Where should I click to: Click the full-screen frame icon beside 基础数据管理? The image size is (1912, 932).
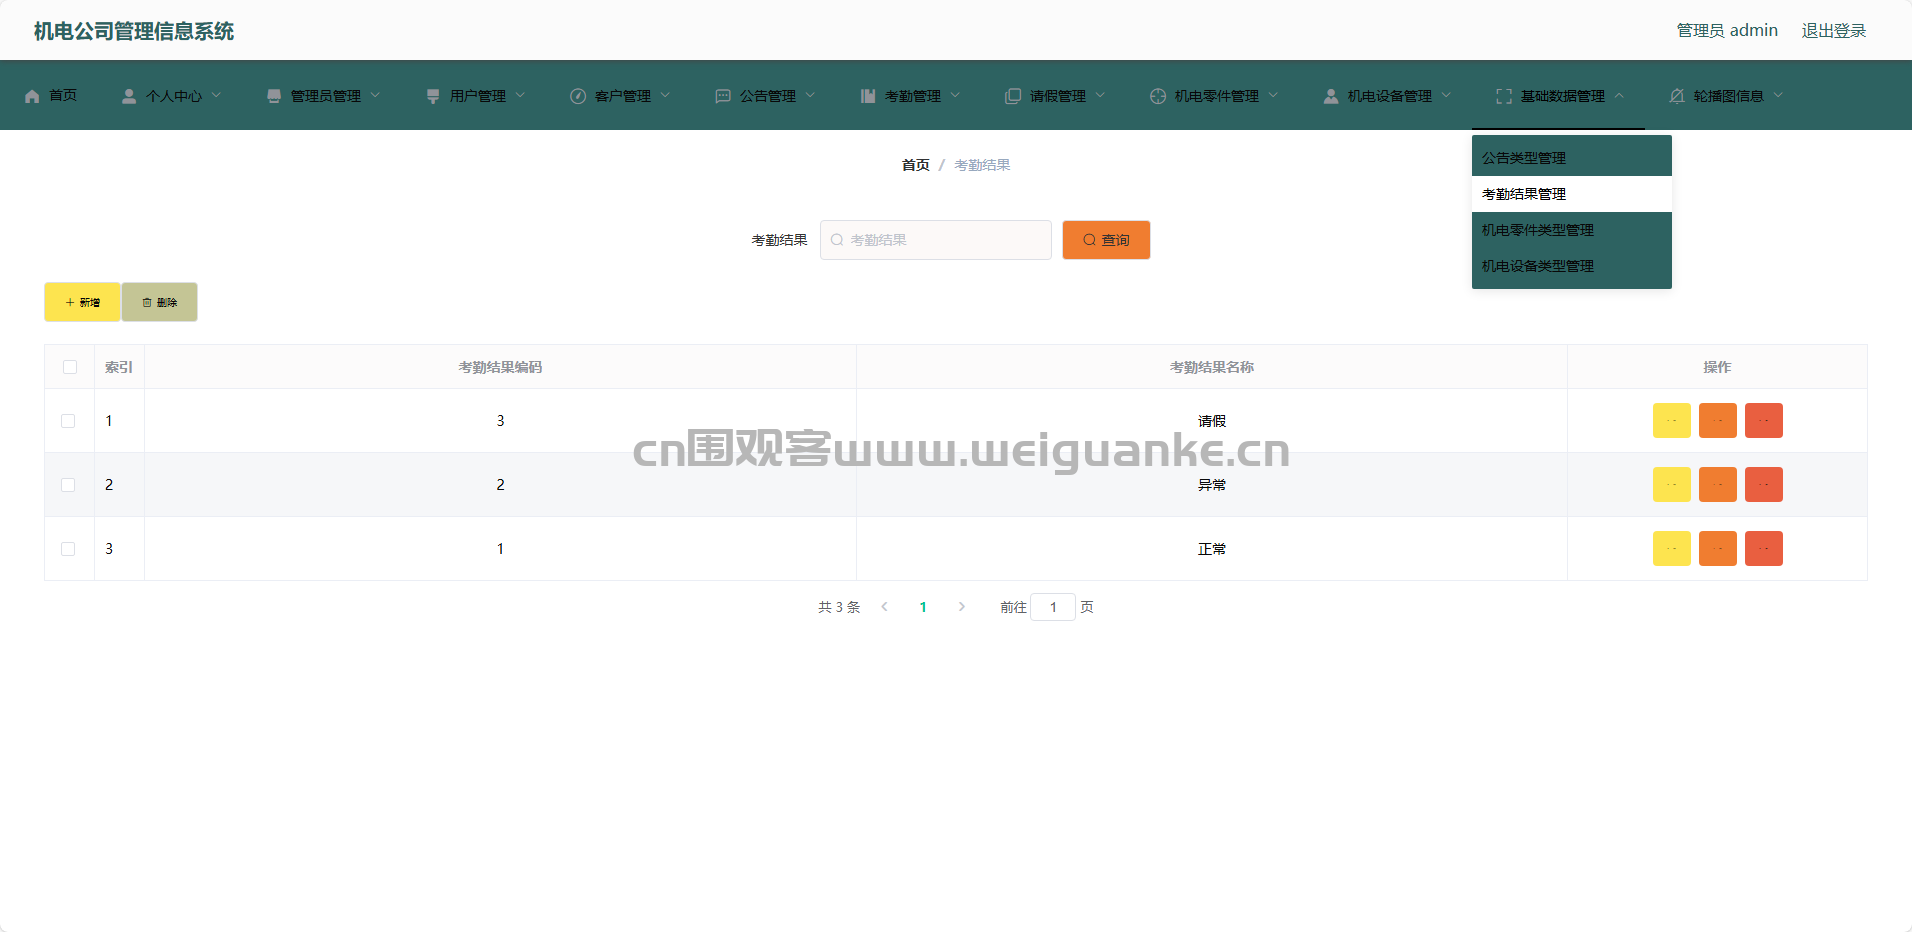click(x=1504, y=96)
